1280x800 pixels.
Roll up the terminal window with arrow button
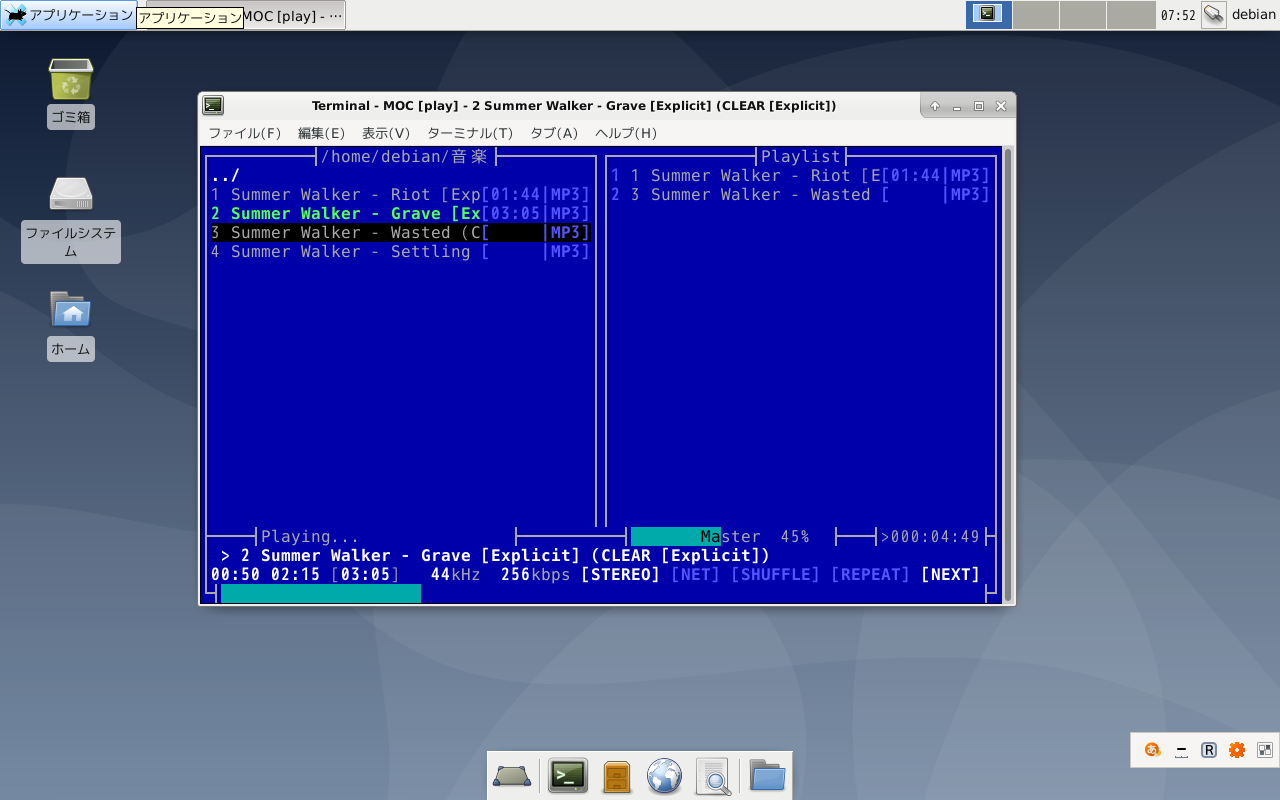[935, 106]
